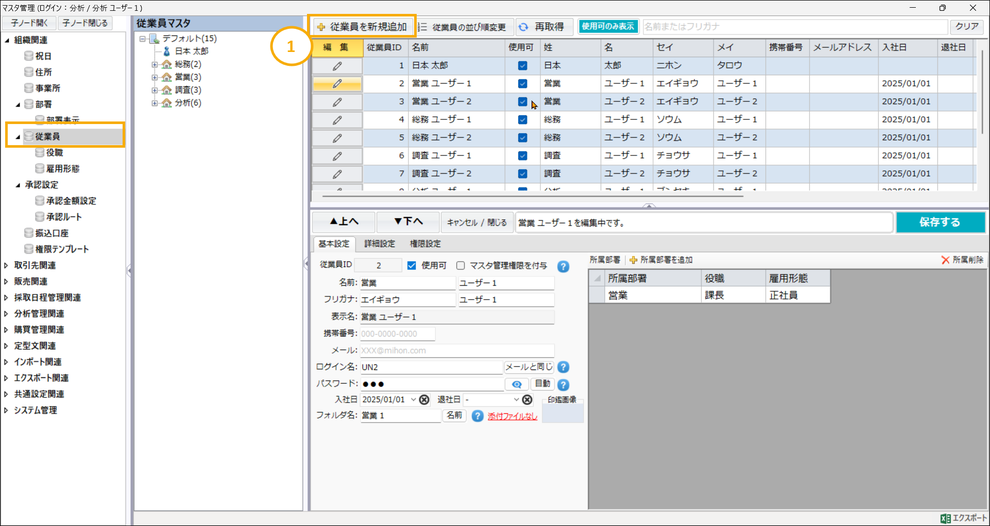The height and width of the screenshot is (526, 990).
Task: Click the 所属削除 red X icon
Action: (x=945, y=260)
